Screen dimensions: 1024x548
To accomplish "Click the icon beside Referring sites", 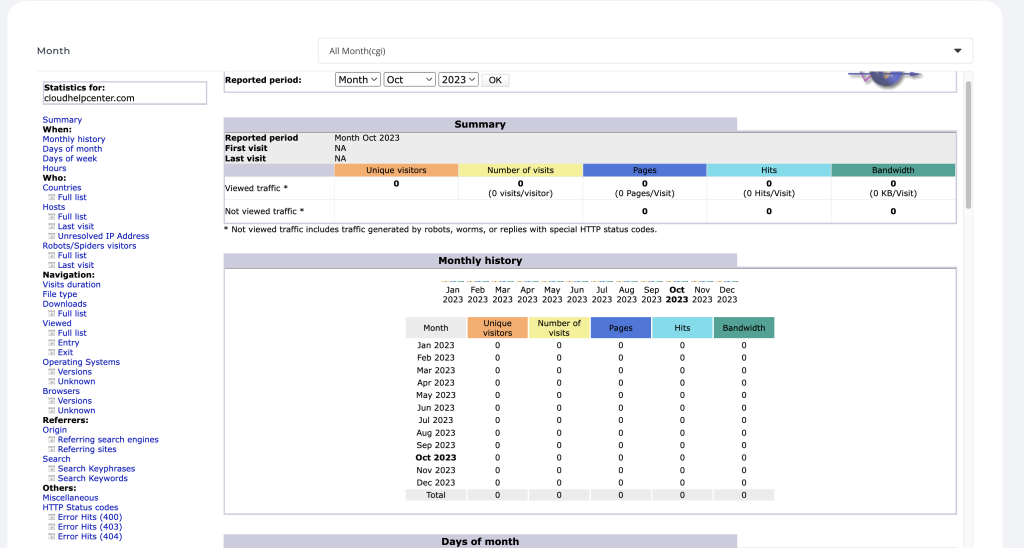I will tap(51, 450).
